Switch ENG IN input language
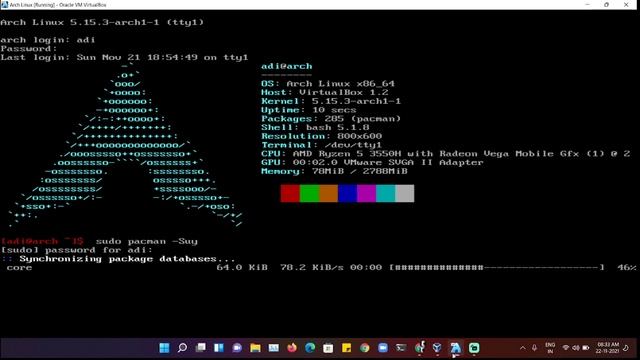Screen dimensions: 640x360 [550, 348]
